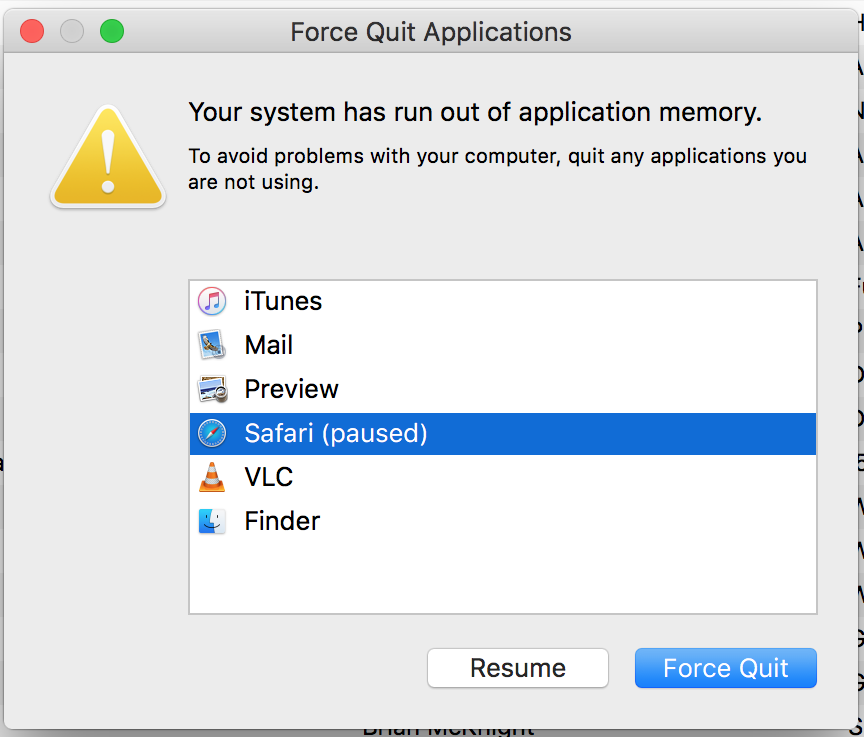Screen dimensions: 864x737
Task: Select VLC in the application list
Action: pyautogui.click(x=503, y=478)
